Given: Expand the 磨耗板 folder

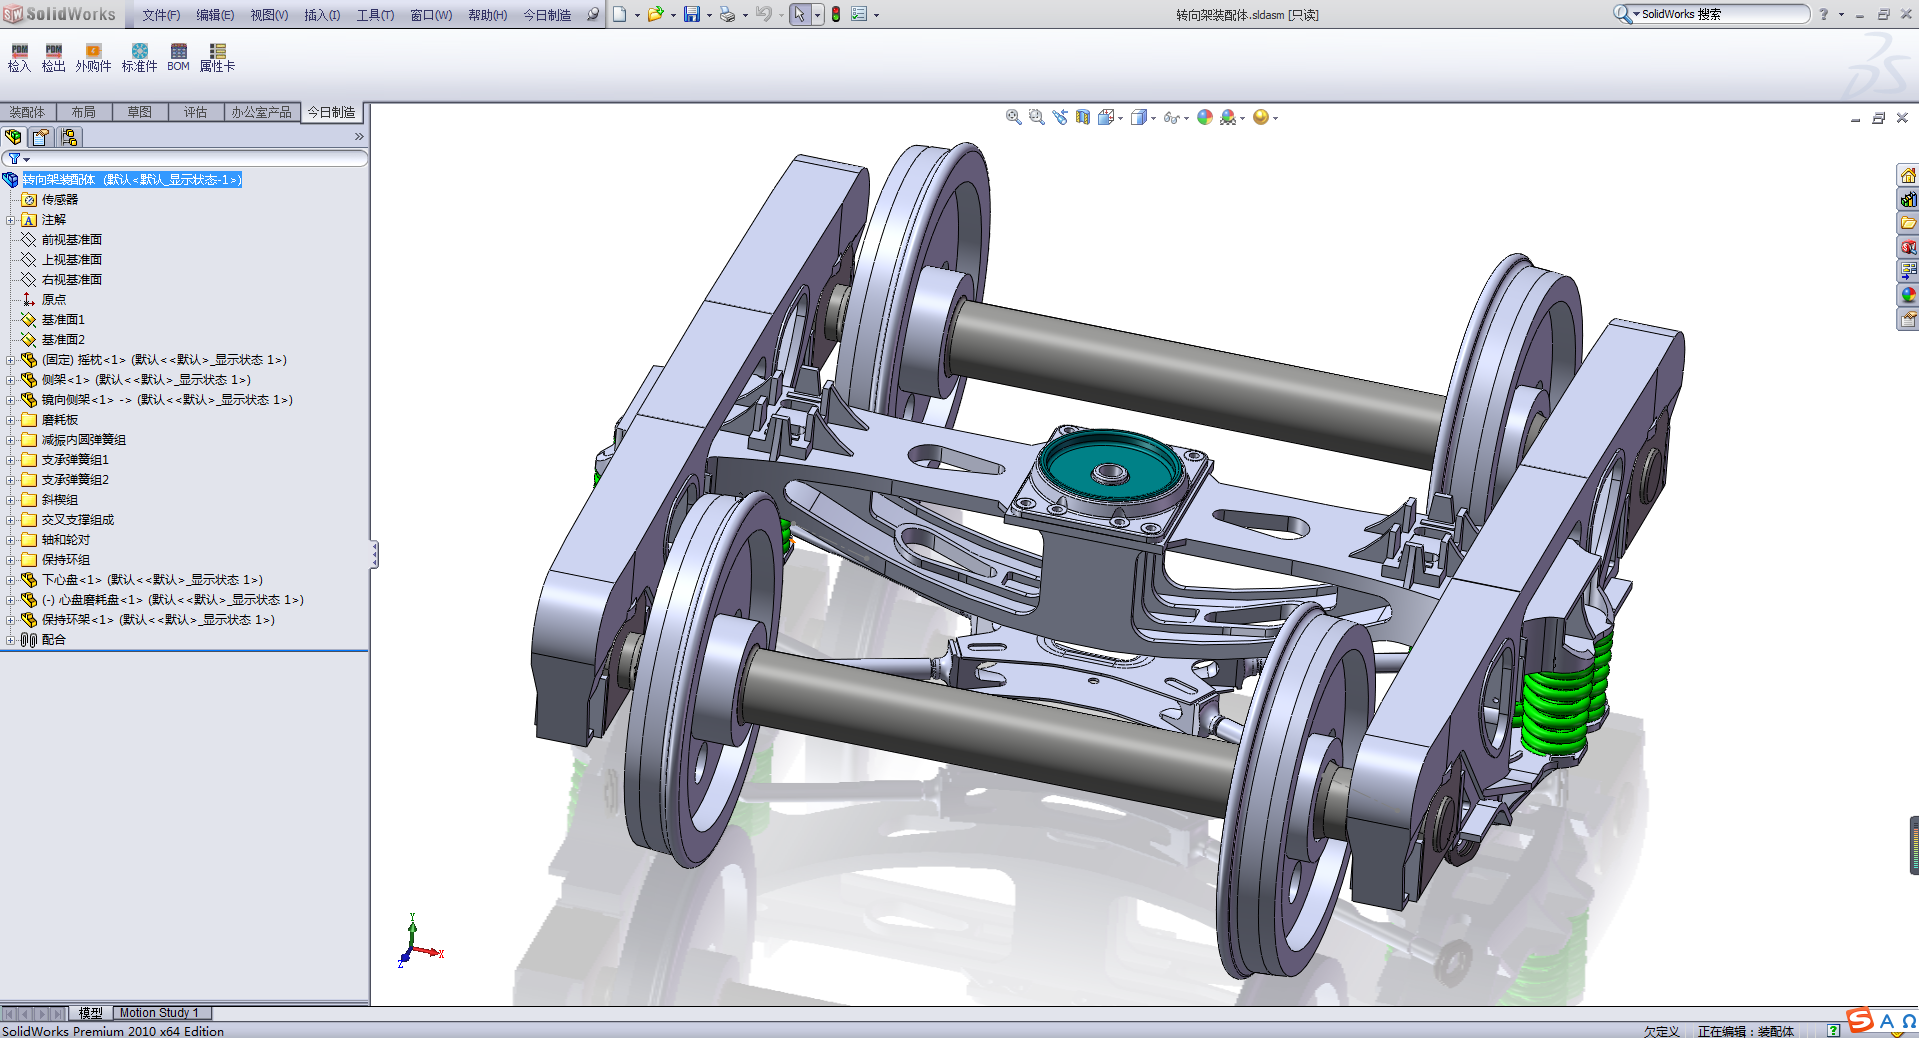Looking at the screenshot, I should tap(11, 420).
